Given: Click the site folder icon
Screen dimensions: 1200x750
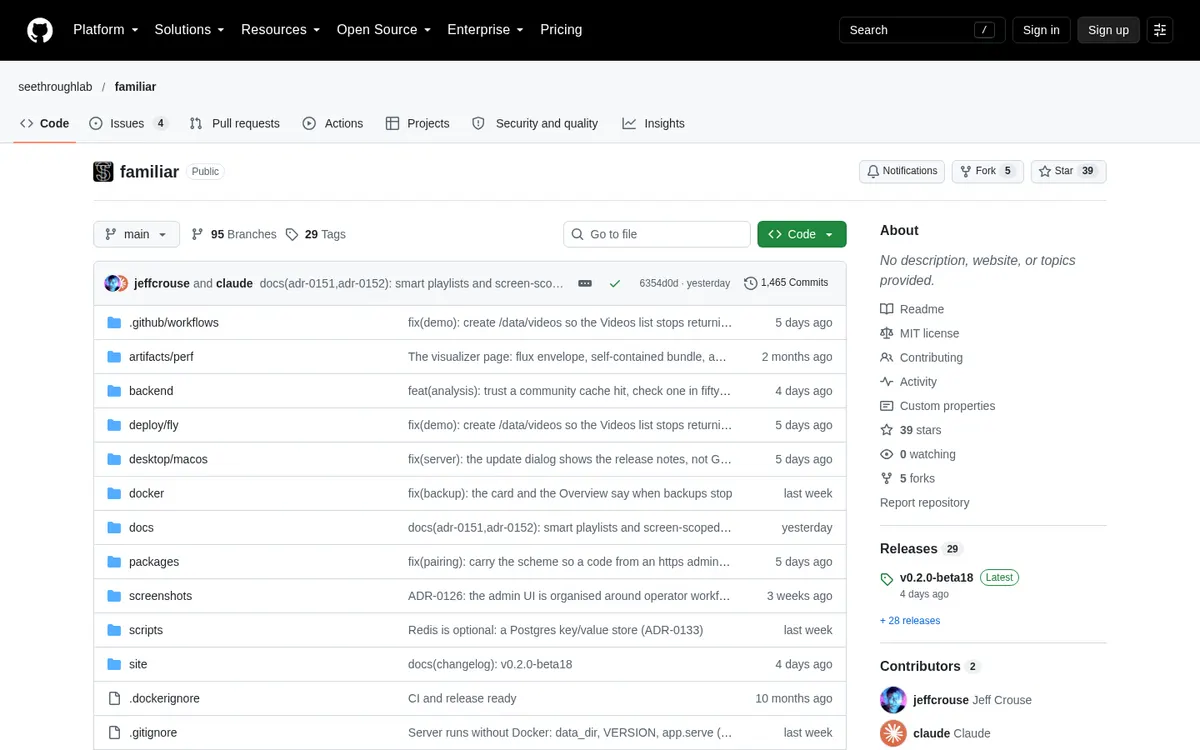Looking at the screenshot, I should (x=113, y=664).
